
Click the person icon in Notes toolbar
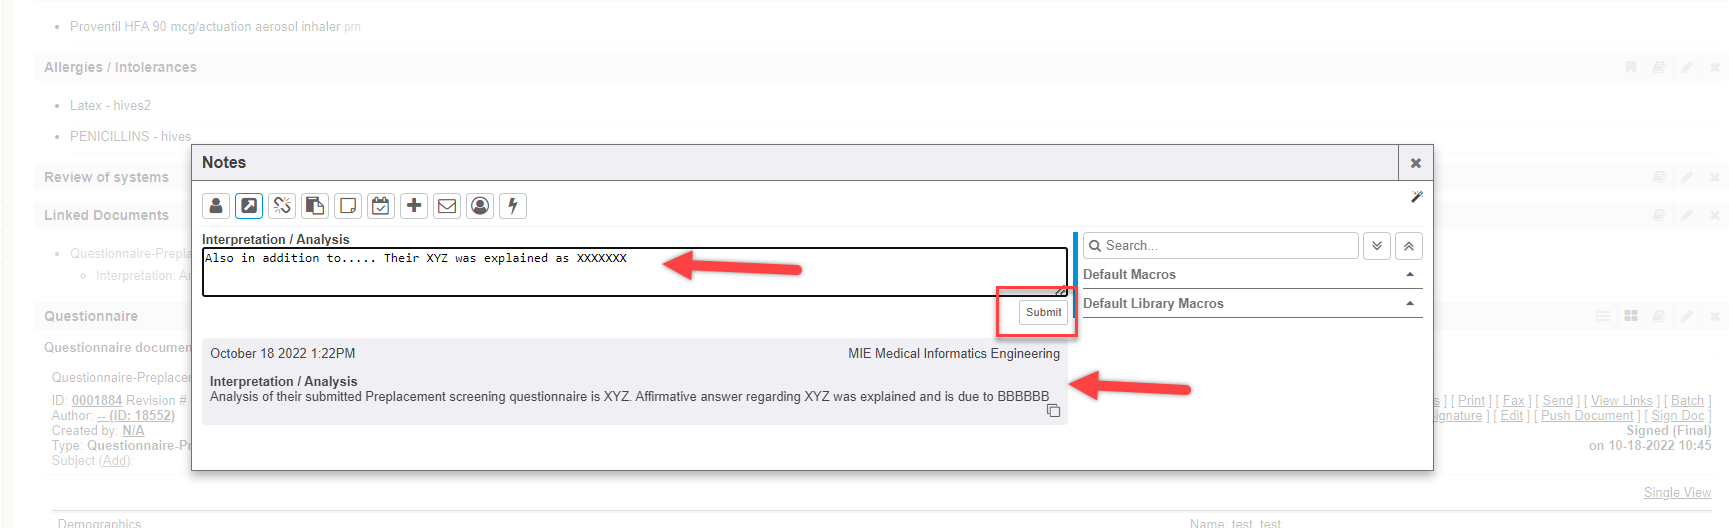click(216, 206)
